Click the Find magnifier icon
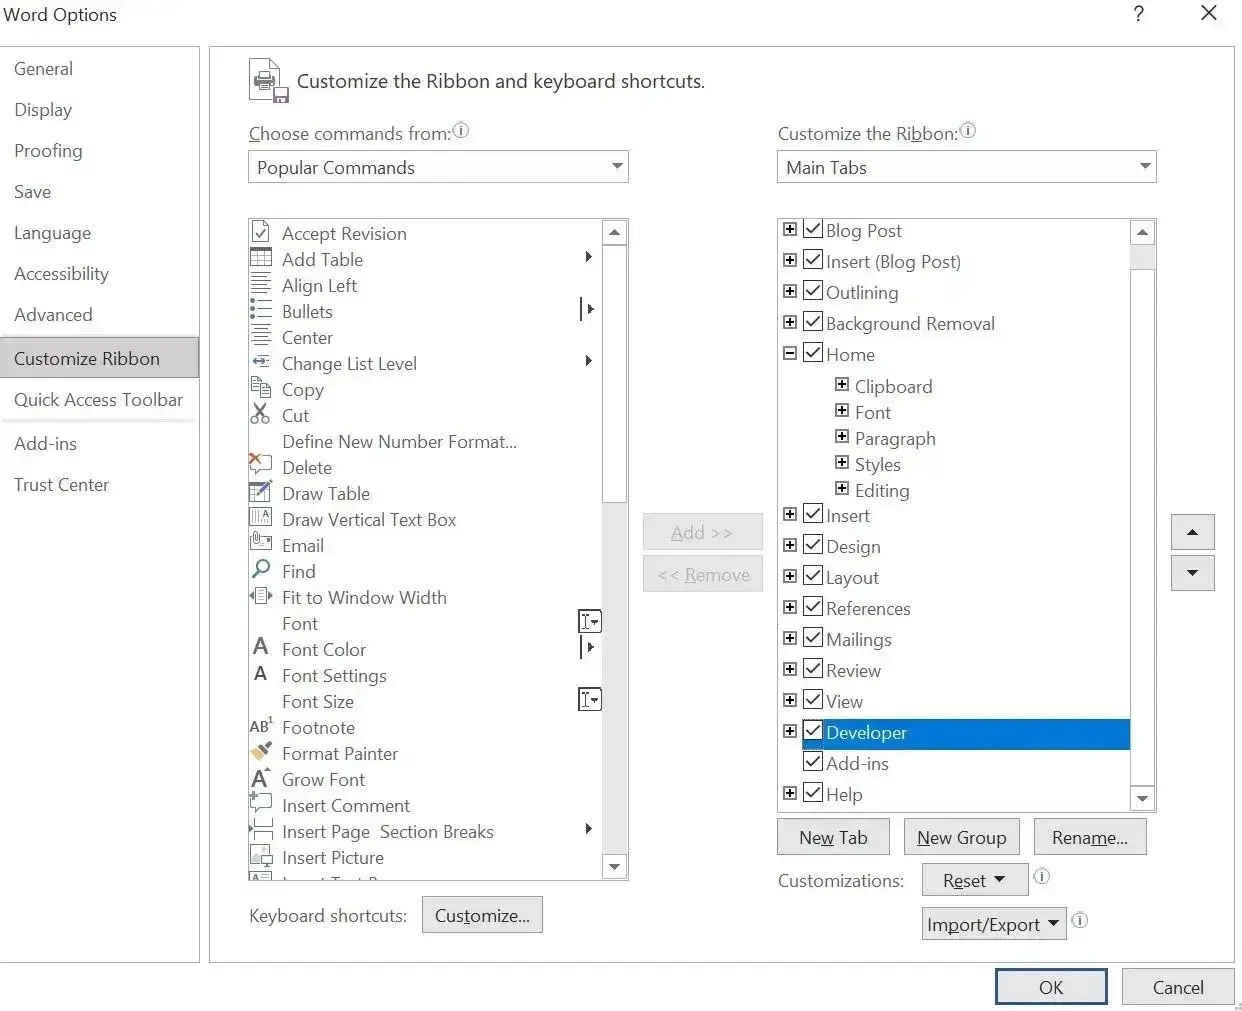The width and height of the screenshot is (1242, 1011). (x=260, y=571)
